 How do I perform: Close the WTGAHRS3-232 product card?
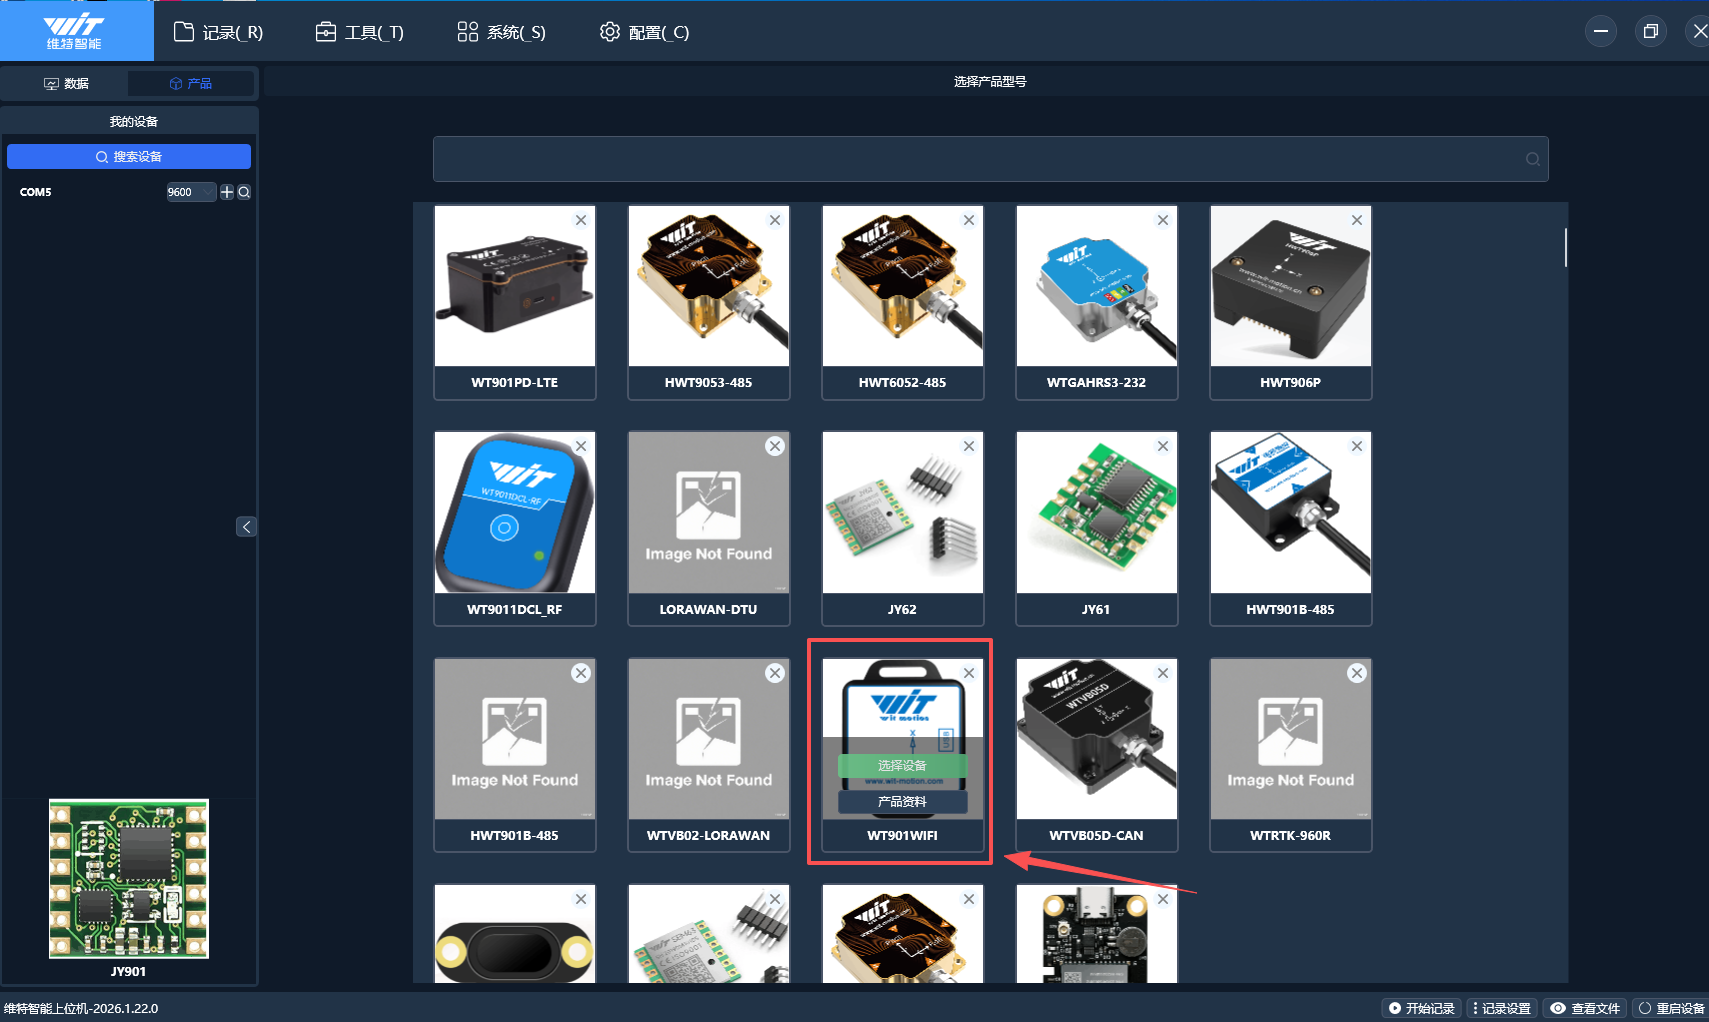coord(1163,220)
